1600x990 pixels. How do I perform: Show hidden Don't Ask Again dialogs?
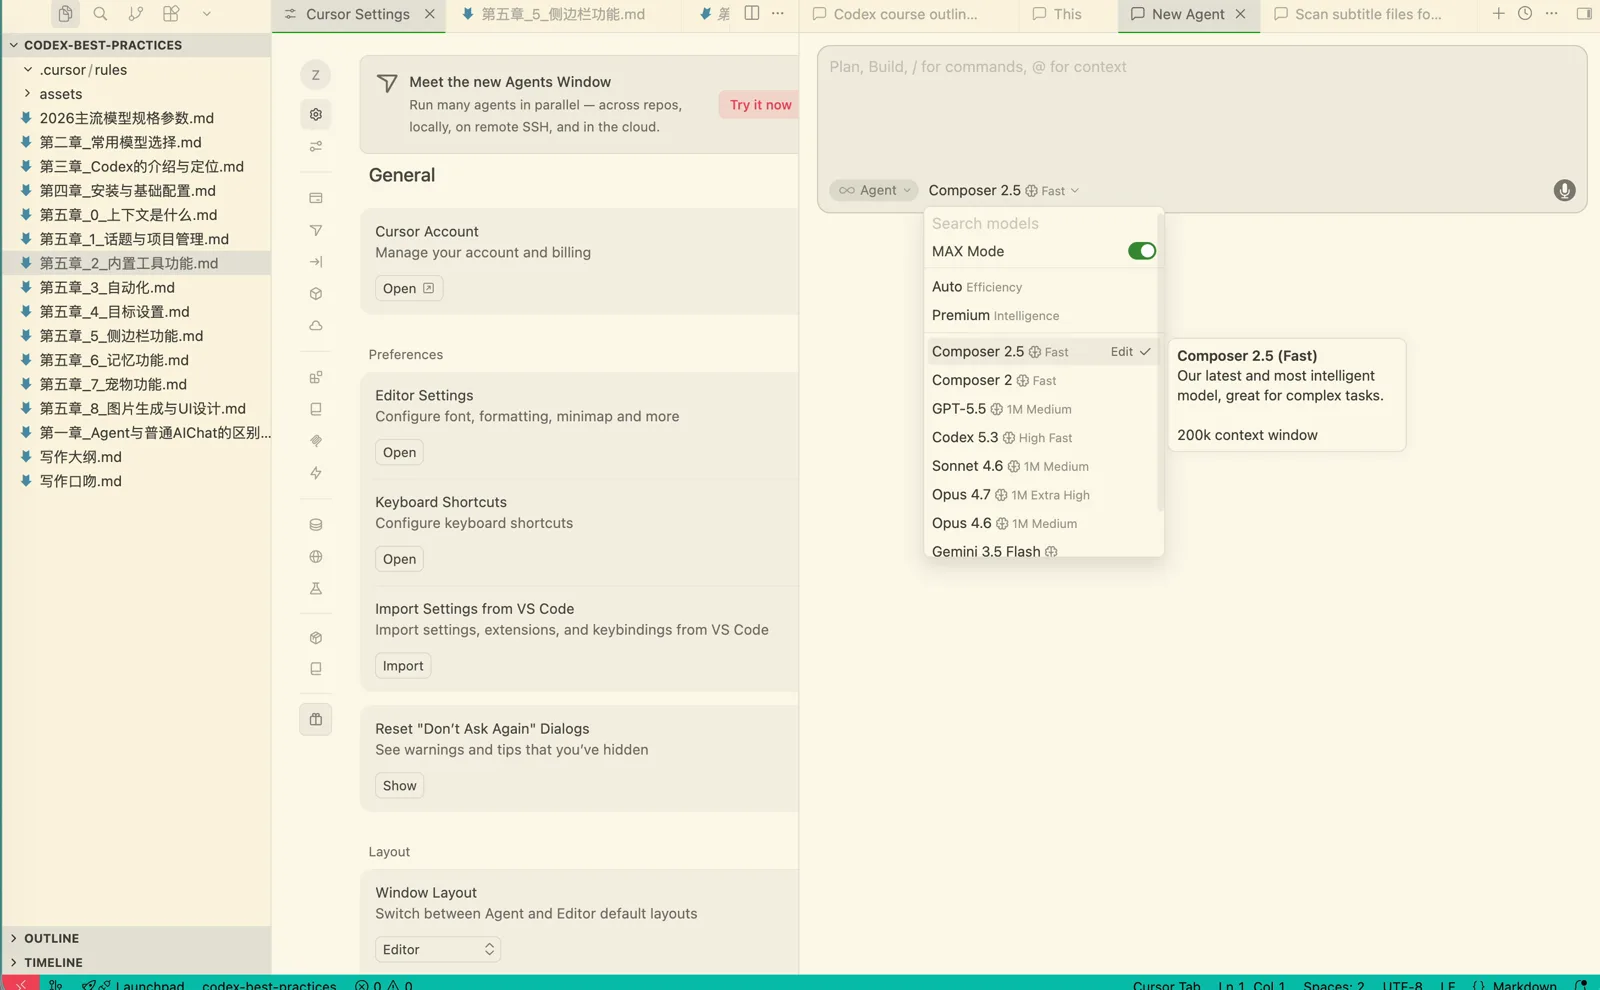tap(399, 786)
